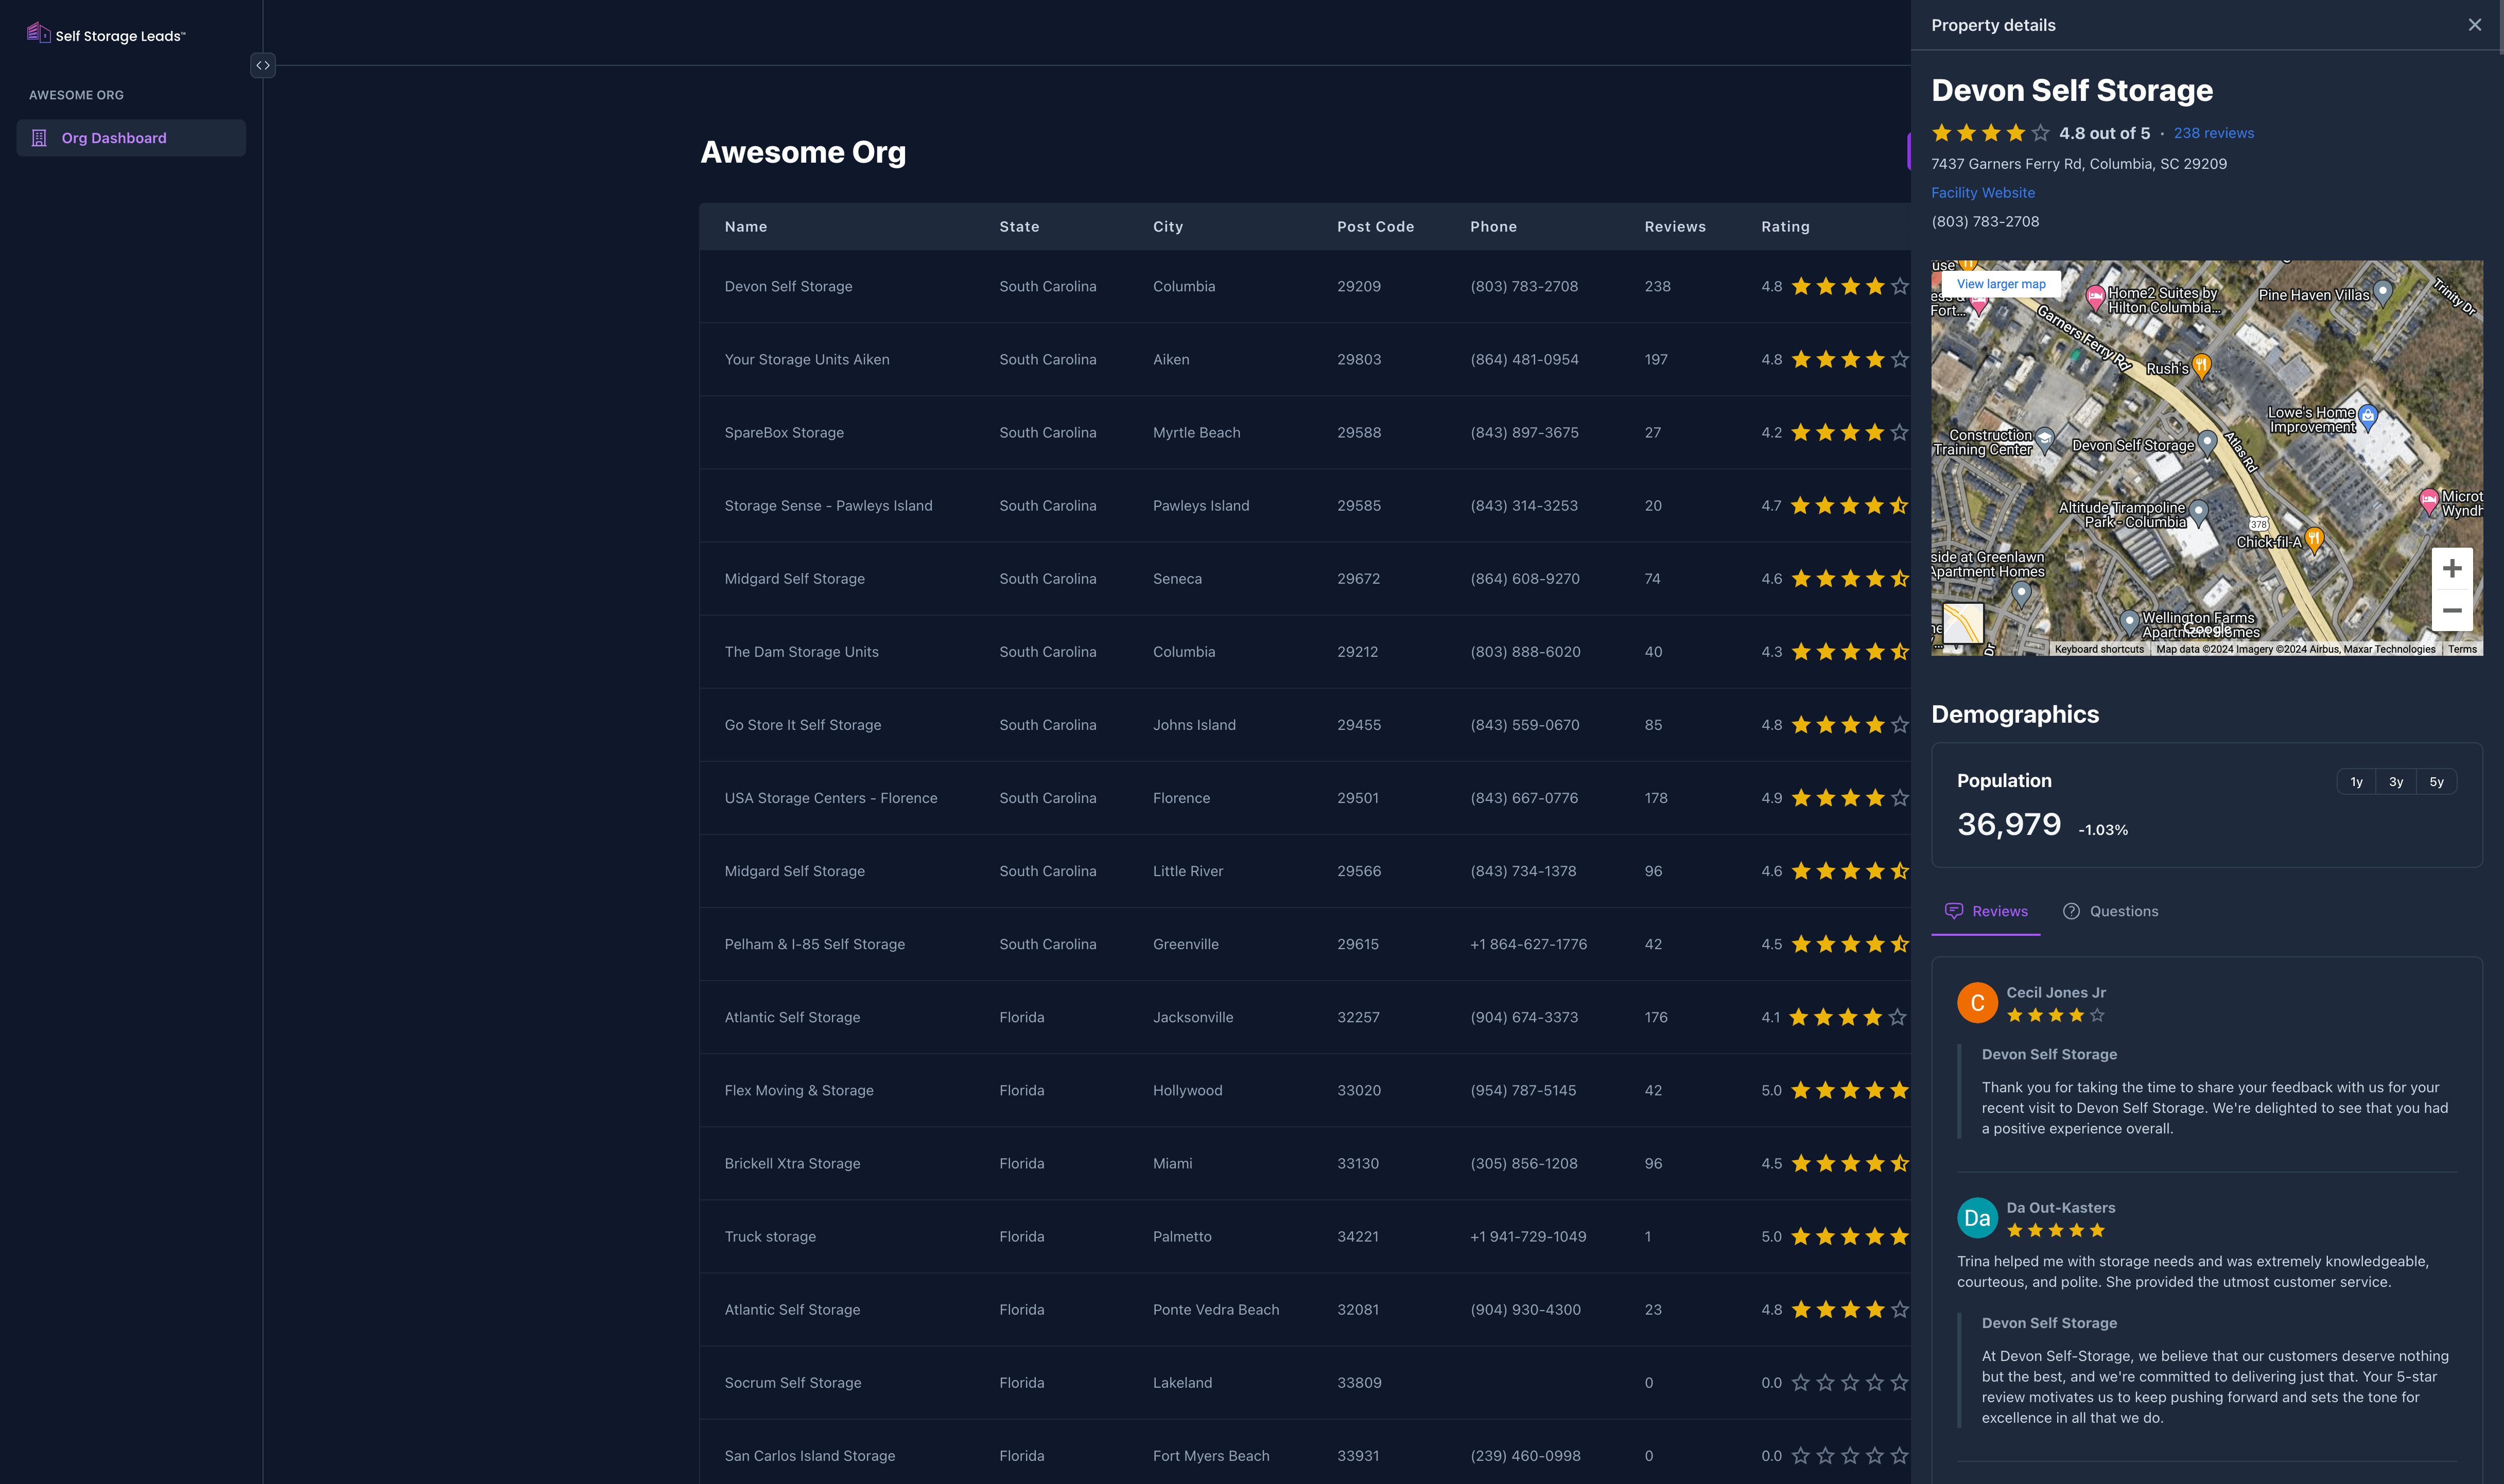The width and height of the screenshot is (2504, 1484).
Task: Click the Reviews tab speech bubble icon
Action: (1953, 911)
